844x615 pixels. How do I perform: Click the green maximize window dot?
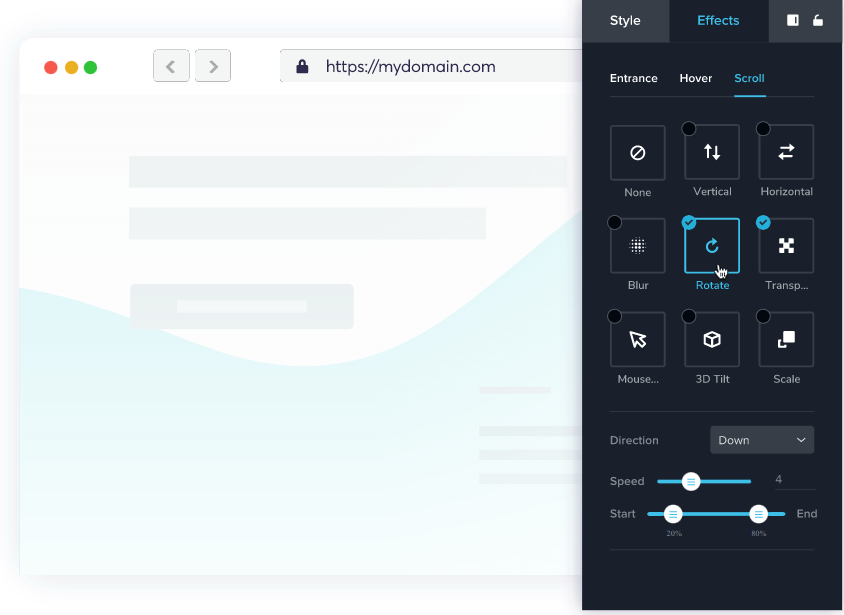coord(90,67)
